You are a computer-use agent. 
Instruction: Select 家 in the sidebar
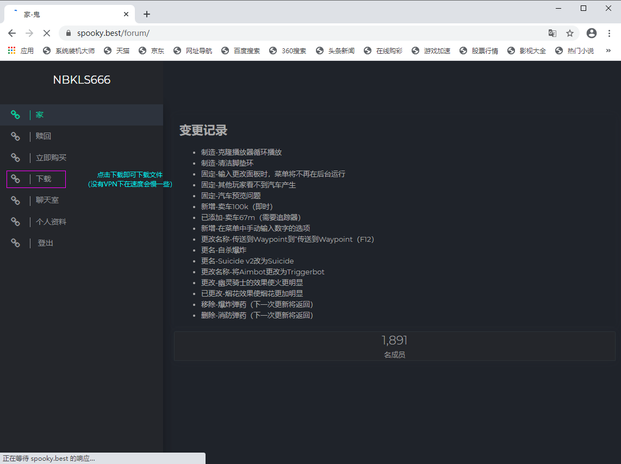(x=82, y=115)
